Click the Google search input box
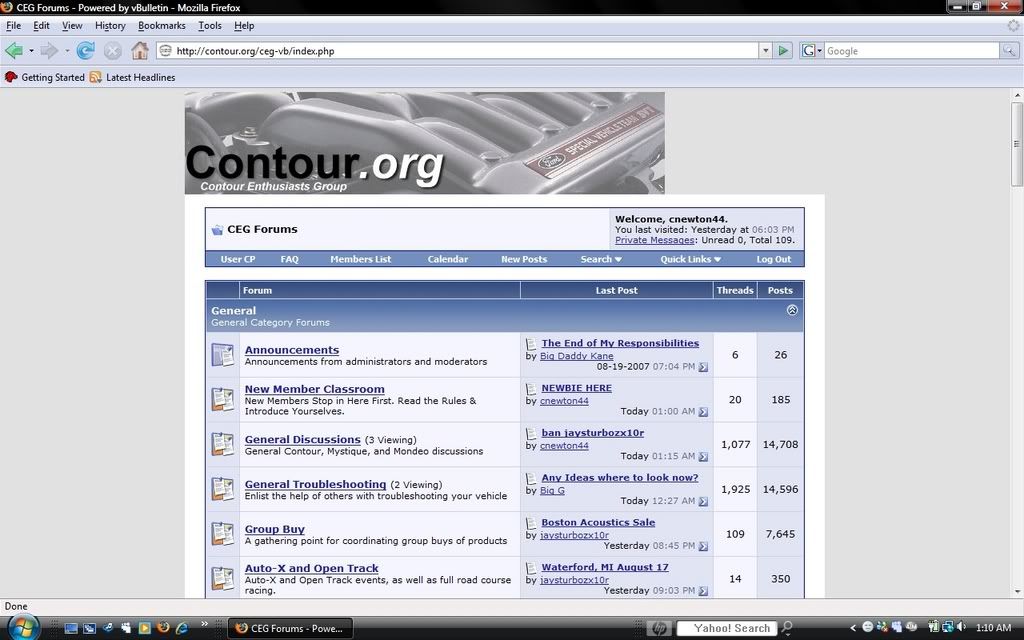Screen dimensions: 1024x640 click(912, 50)
